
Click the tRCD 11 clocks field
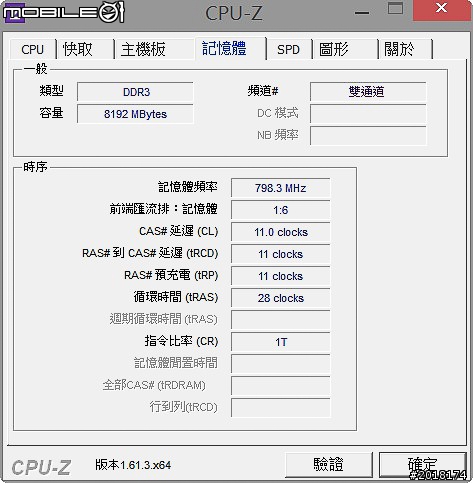pyautogui.click(x=281, y=254)
